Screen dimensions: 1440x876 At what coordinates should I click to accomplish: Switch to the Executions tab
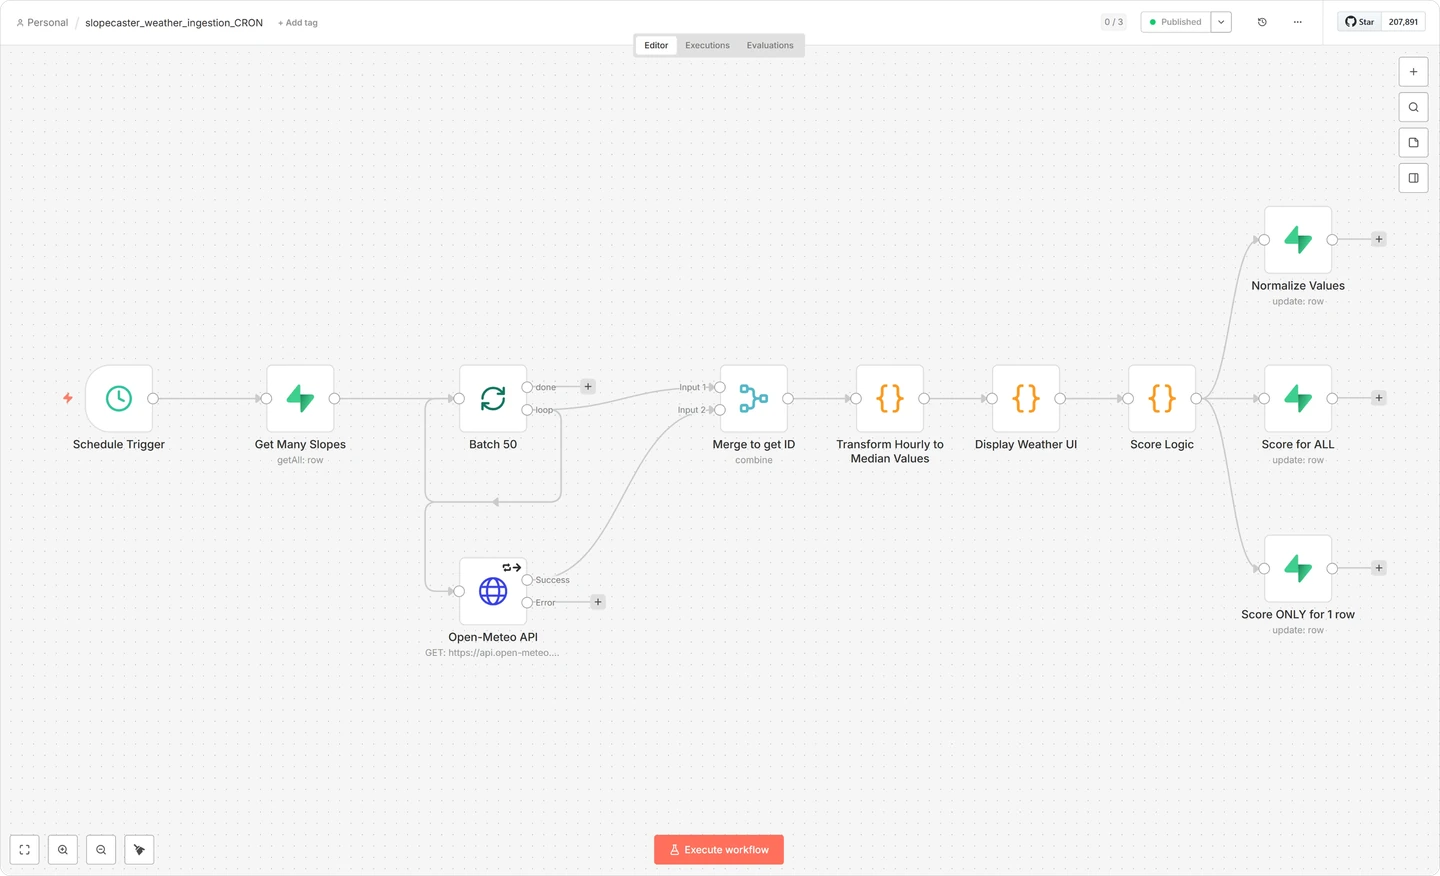(x=707, y=45)
